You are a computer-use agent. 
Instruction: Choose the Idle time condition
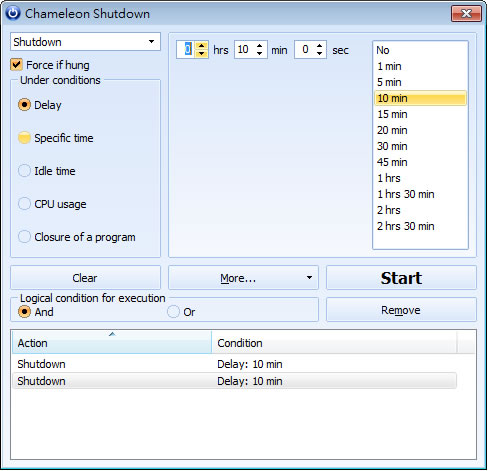coord(24,171)
